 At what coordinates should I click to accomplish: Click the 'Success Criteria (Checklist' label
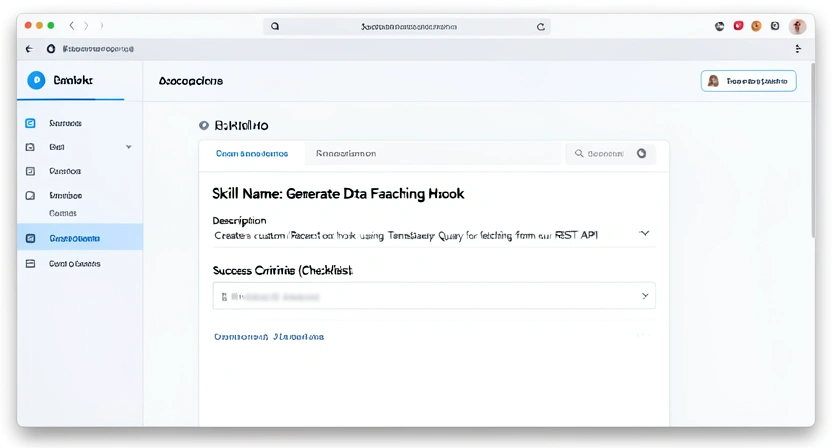coord(282,270)
